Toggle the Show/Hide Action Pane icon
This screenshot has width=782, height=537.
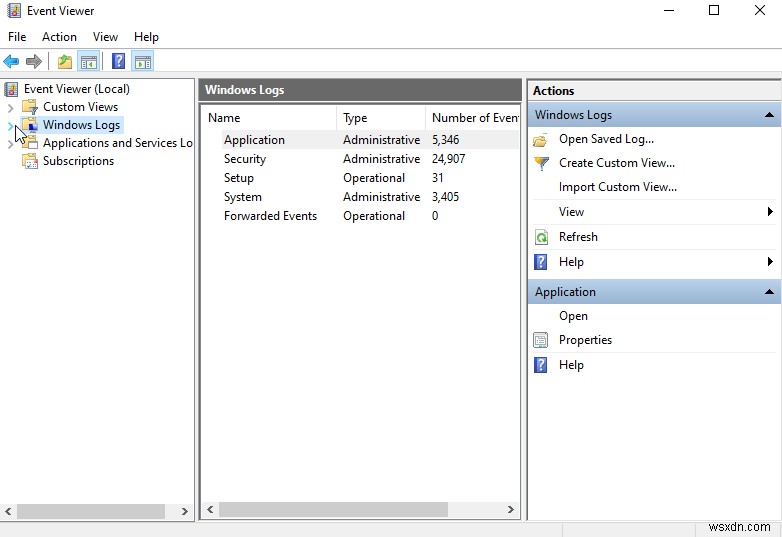(143, 62)
